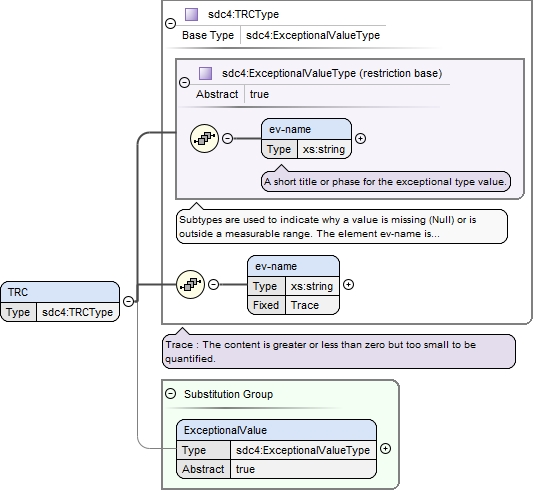Expand the ev-name element with Fixed Trace

[x=348, y=284]
